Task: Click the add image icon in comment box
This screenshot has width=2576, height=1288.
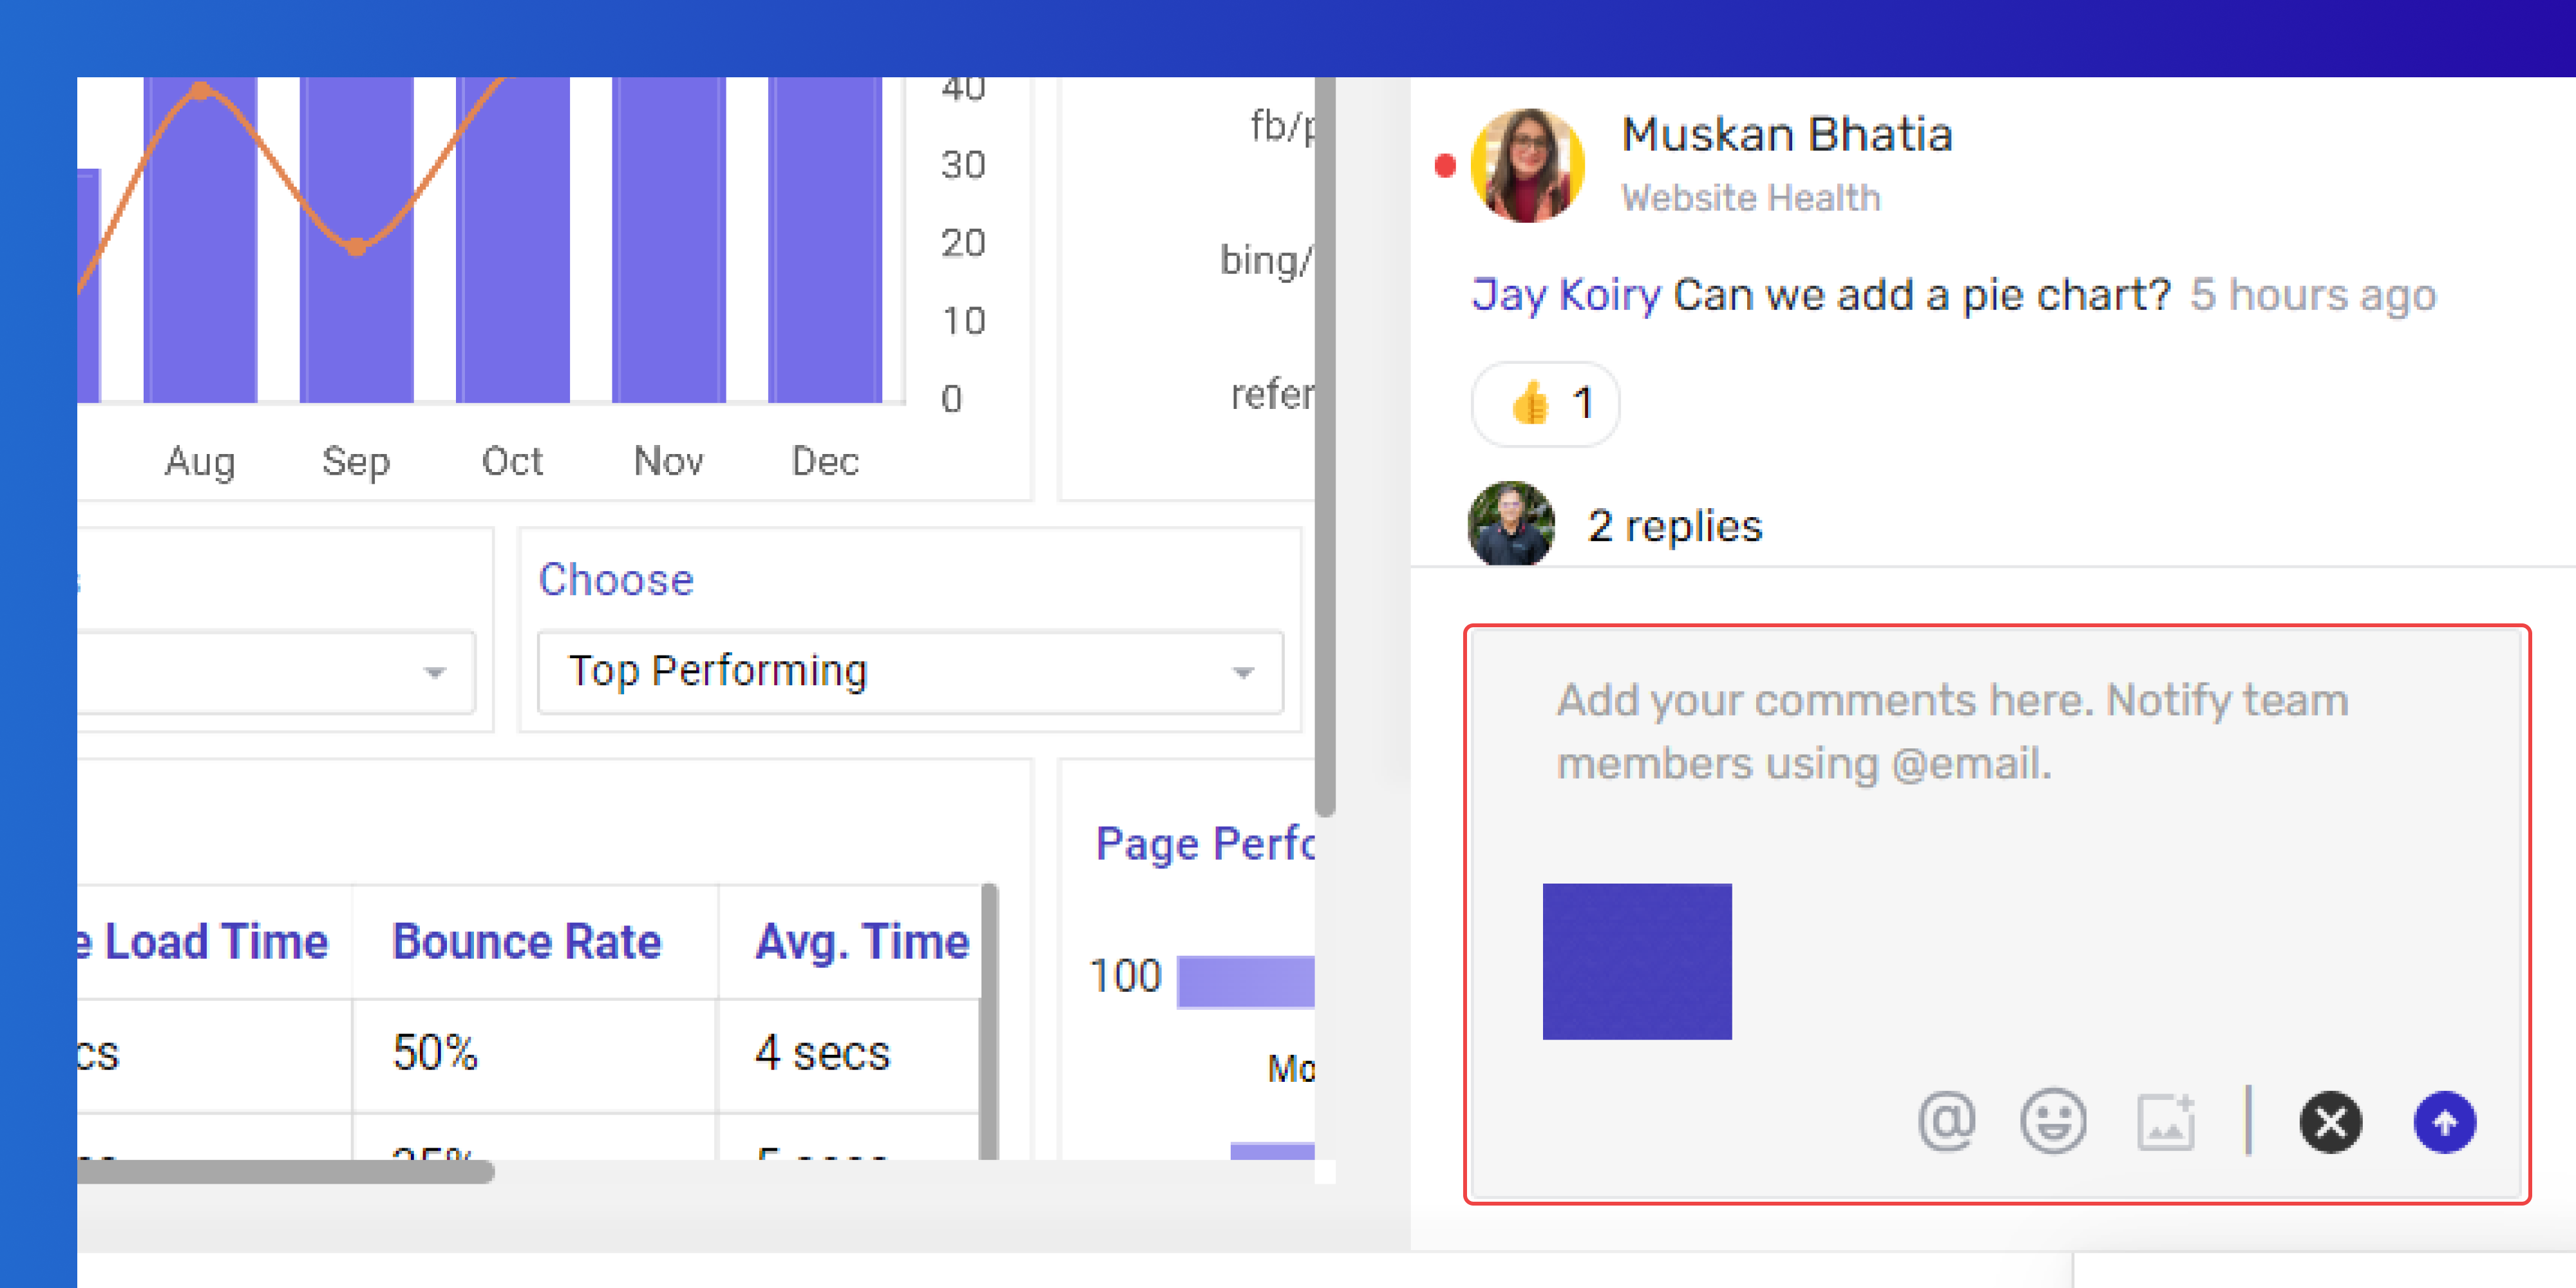Action: pos(2166,1122)
